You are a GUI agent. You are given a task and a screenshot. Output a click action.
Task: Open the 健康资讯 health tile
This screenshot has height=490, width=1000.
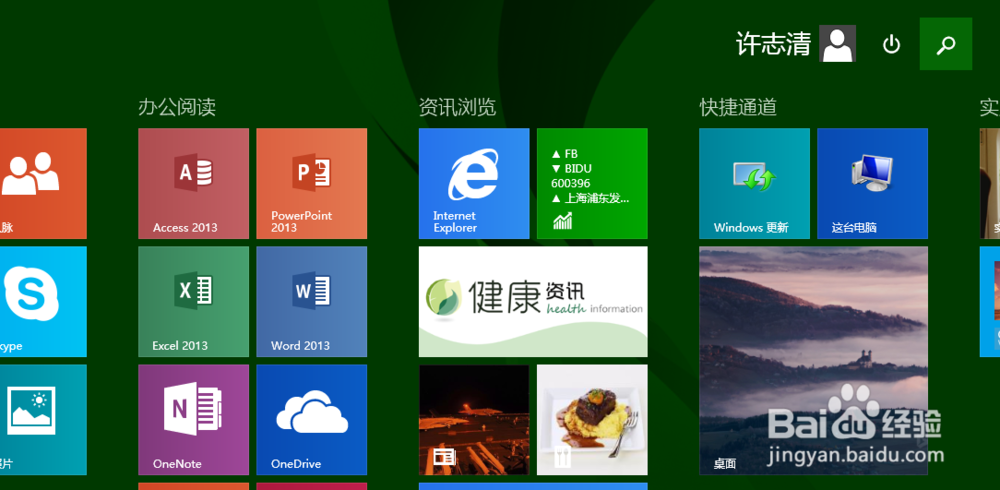click(x=533, y=301)
